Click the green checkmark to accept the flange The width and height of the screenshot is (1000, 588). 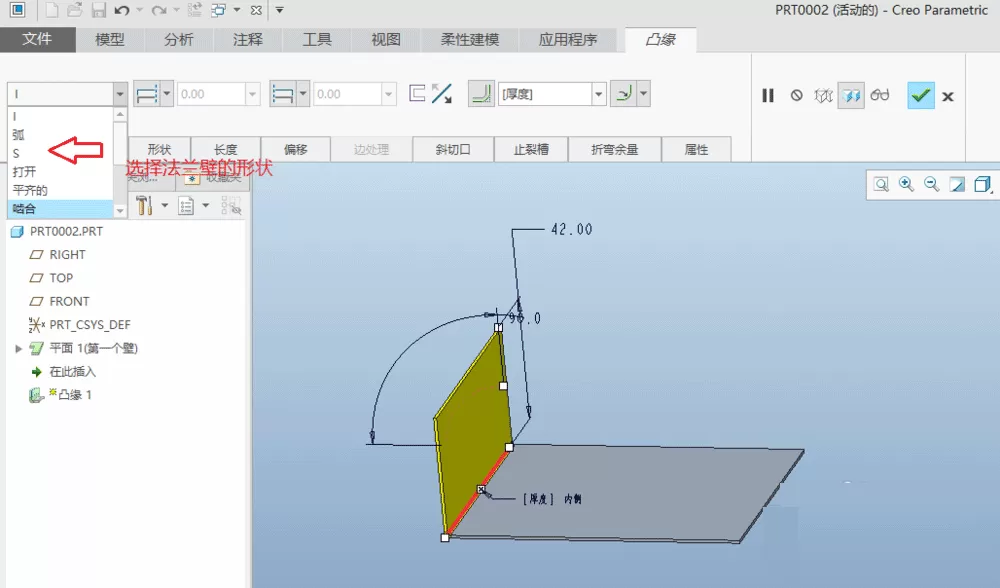tap(920, 96)
